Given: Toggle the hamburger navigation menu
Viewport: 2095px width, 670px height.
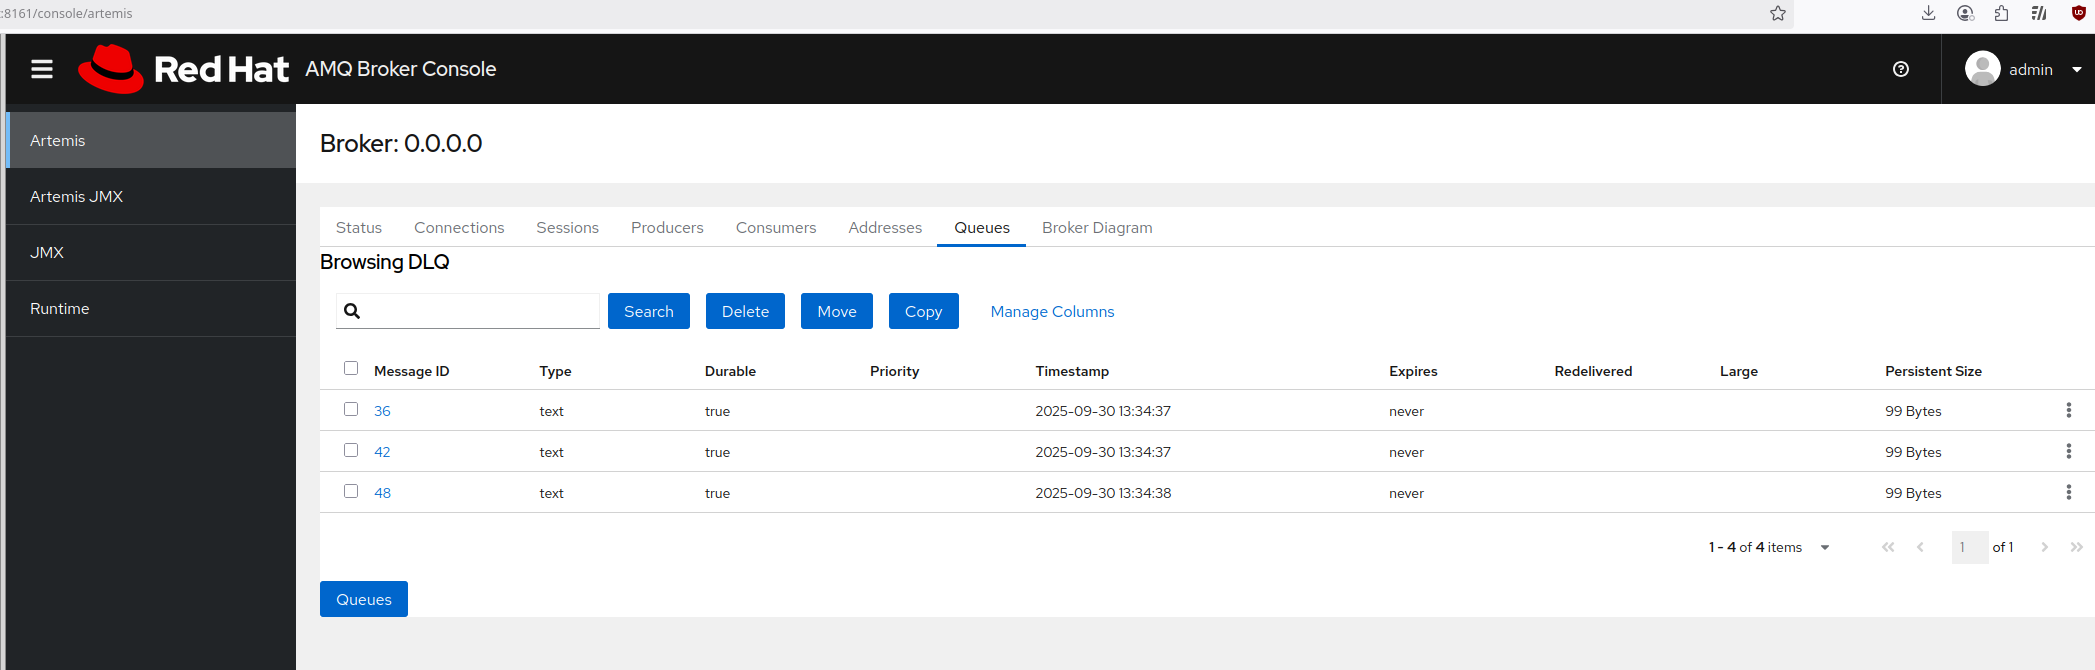Looking at the screenshot, I should (x=42, y=69).
